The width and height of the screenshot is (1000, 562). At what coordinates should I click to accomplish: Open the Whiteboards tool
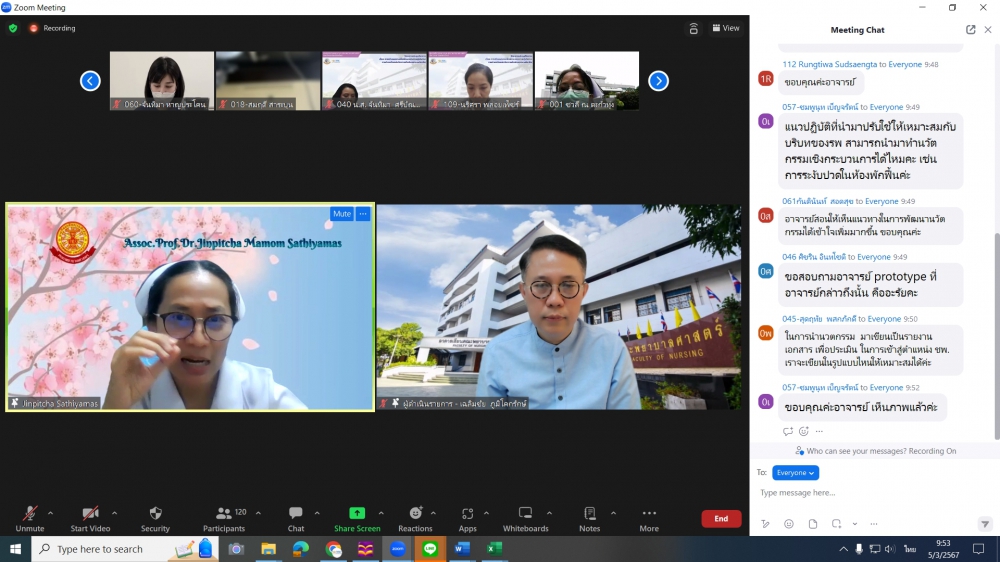point(525,517)
